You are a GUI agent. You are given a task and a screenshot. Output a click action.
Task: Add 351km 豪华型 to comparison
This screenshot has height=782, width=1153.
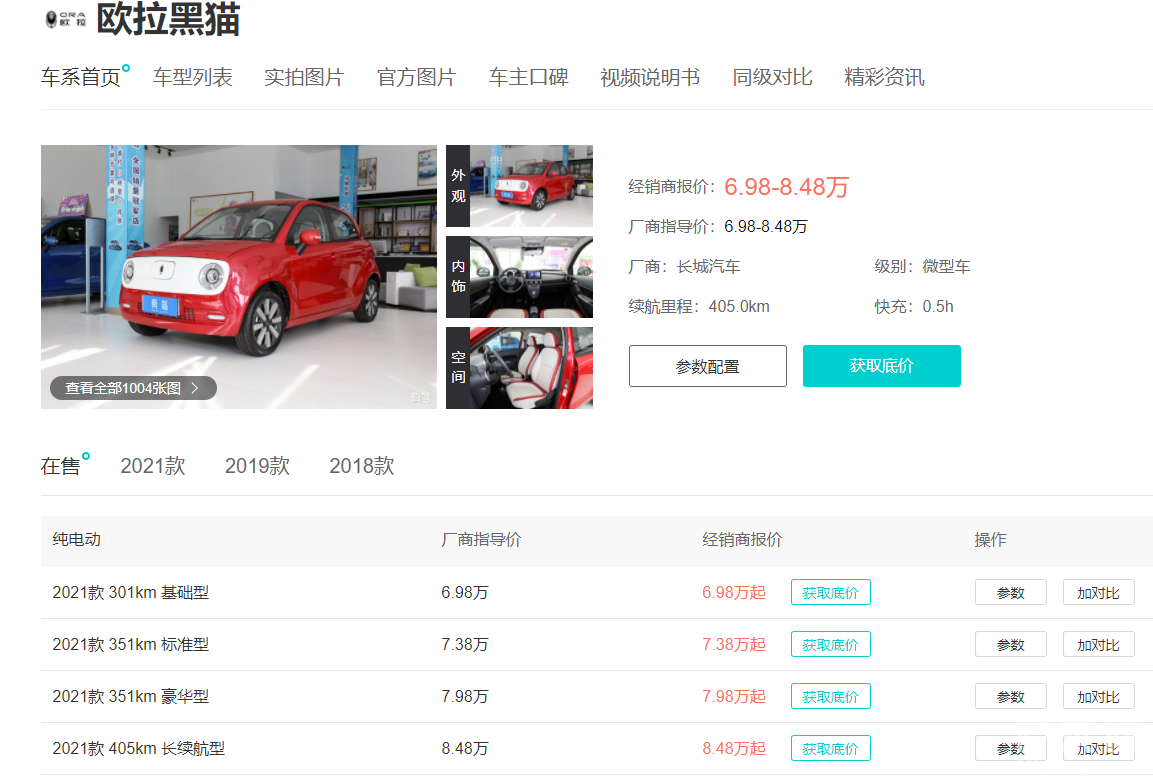(x=1098, y=697)
